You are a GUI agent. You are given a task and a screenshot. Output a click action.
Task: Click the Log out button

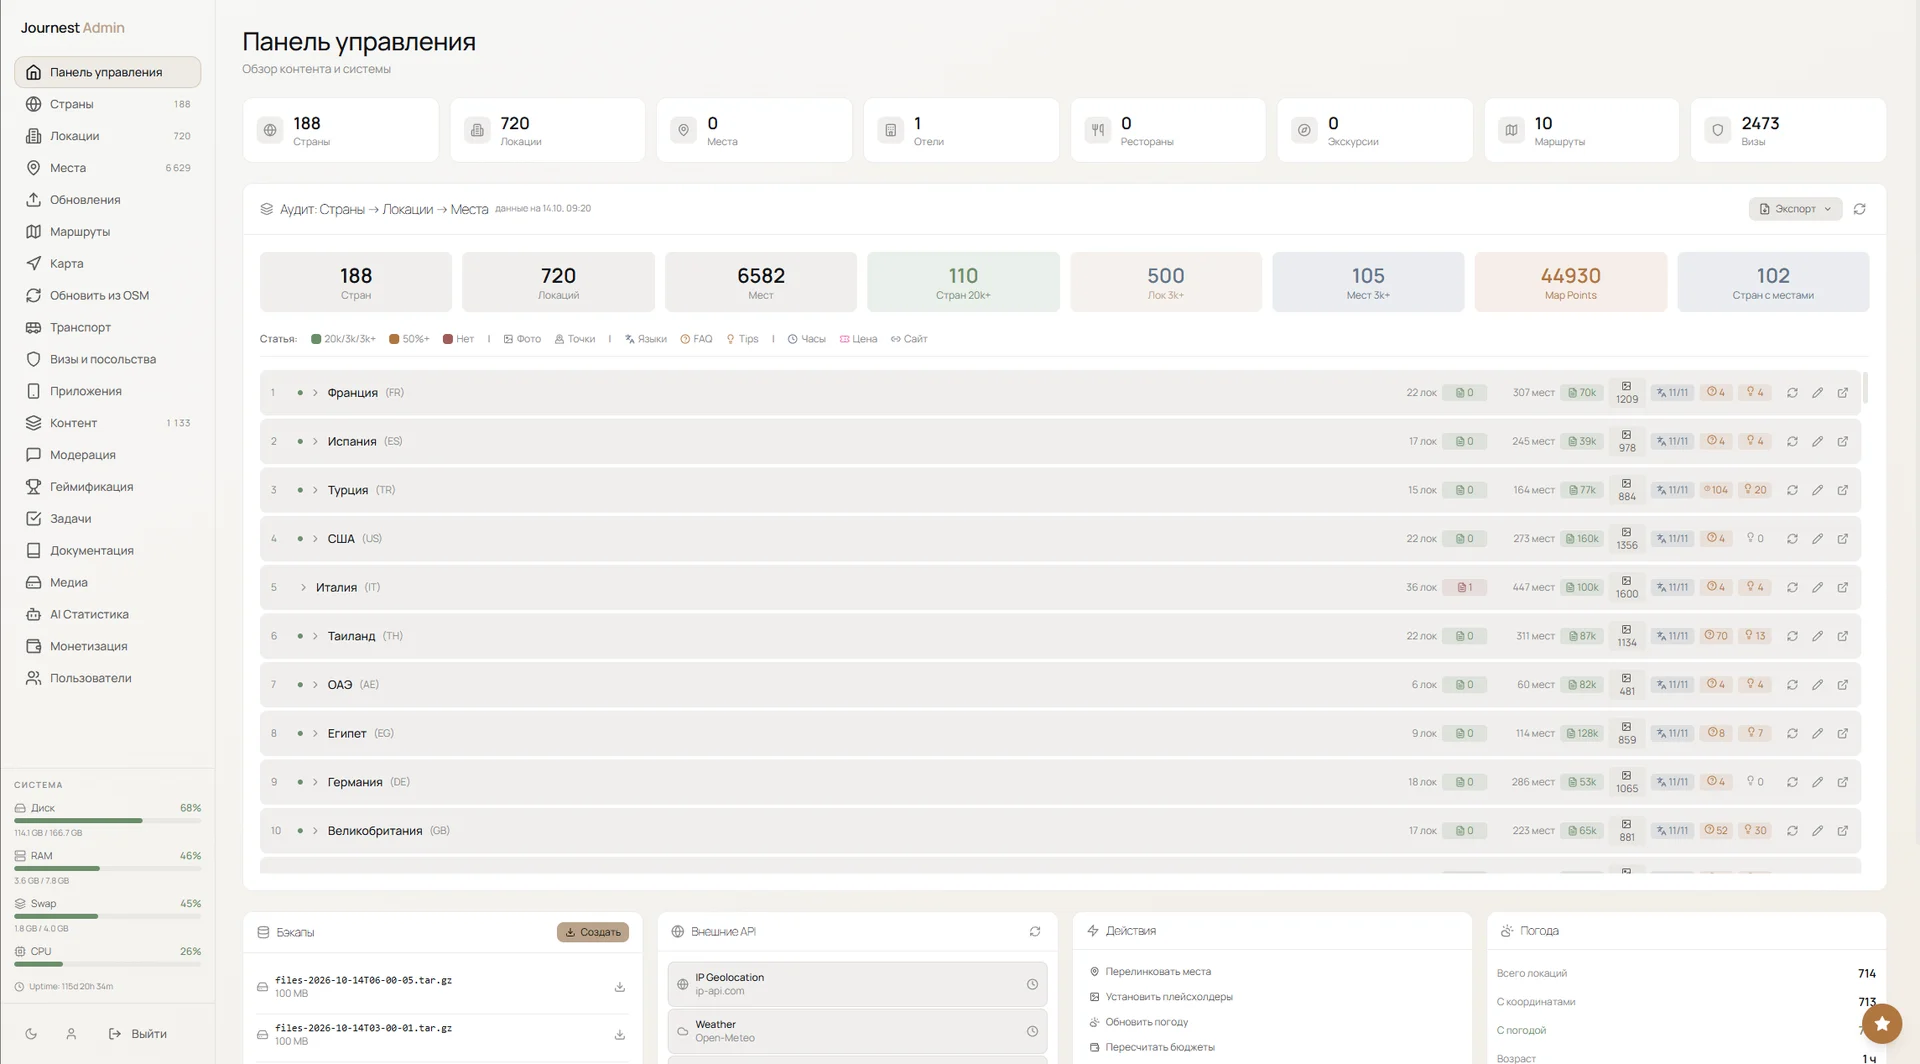(138, 1034)
